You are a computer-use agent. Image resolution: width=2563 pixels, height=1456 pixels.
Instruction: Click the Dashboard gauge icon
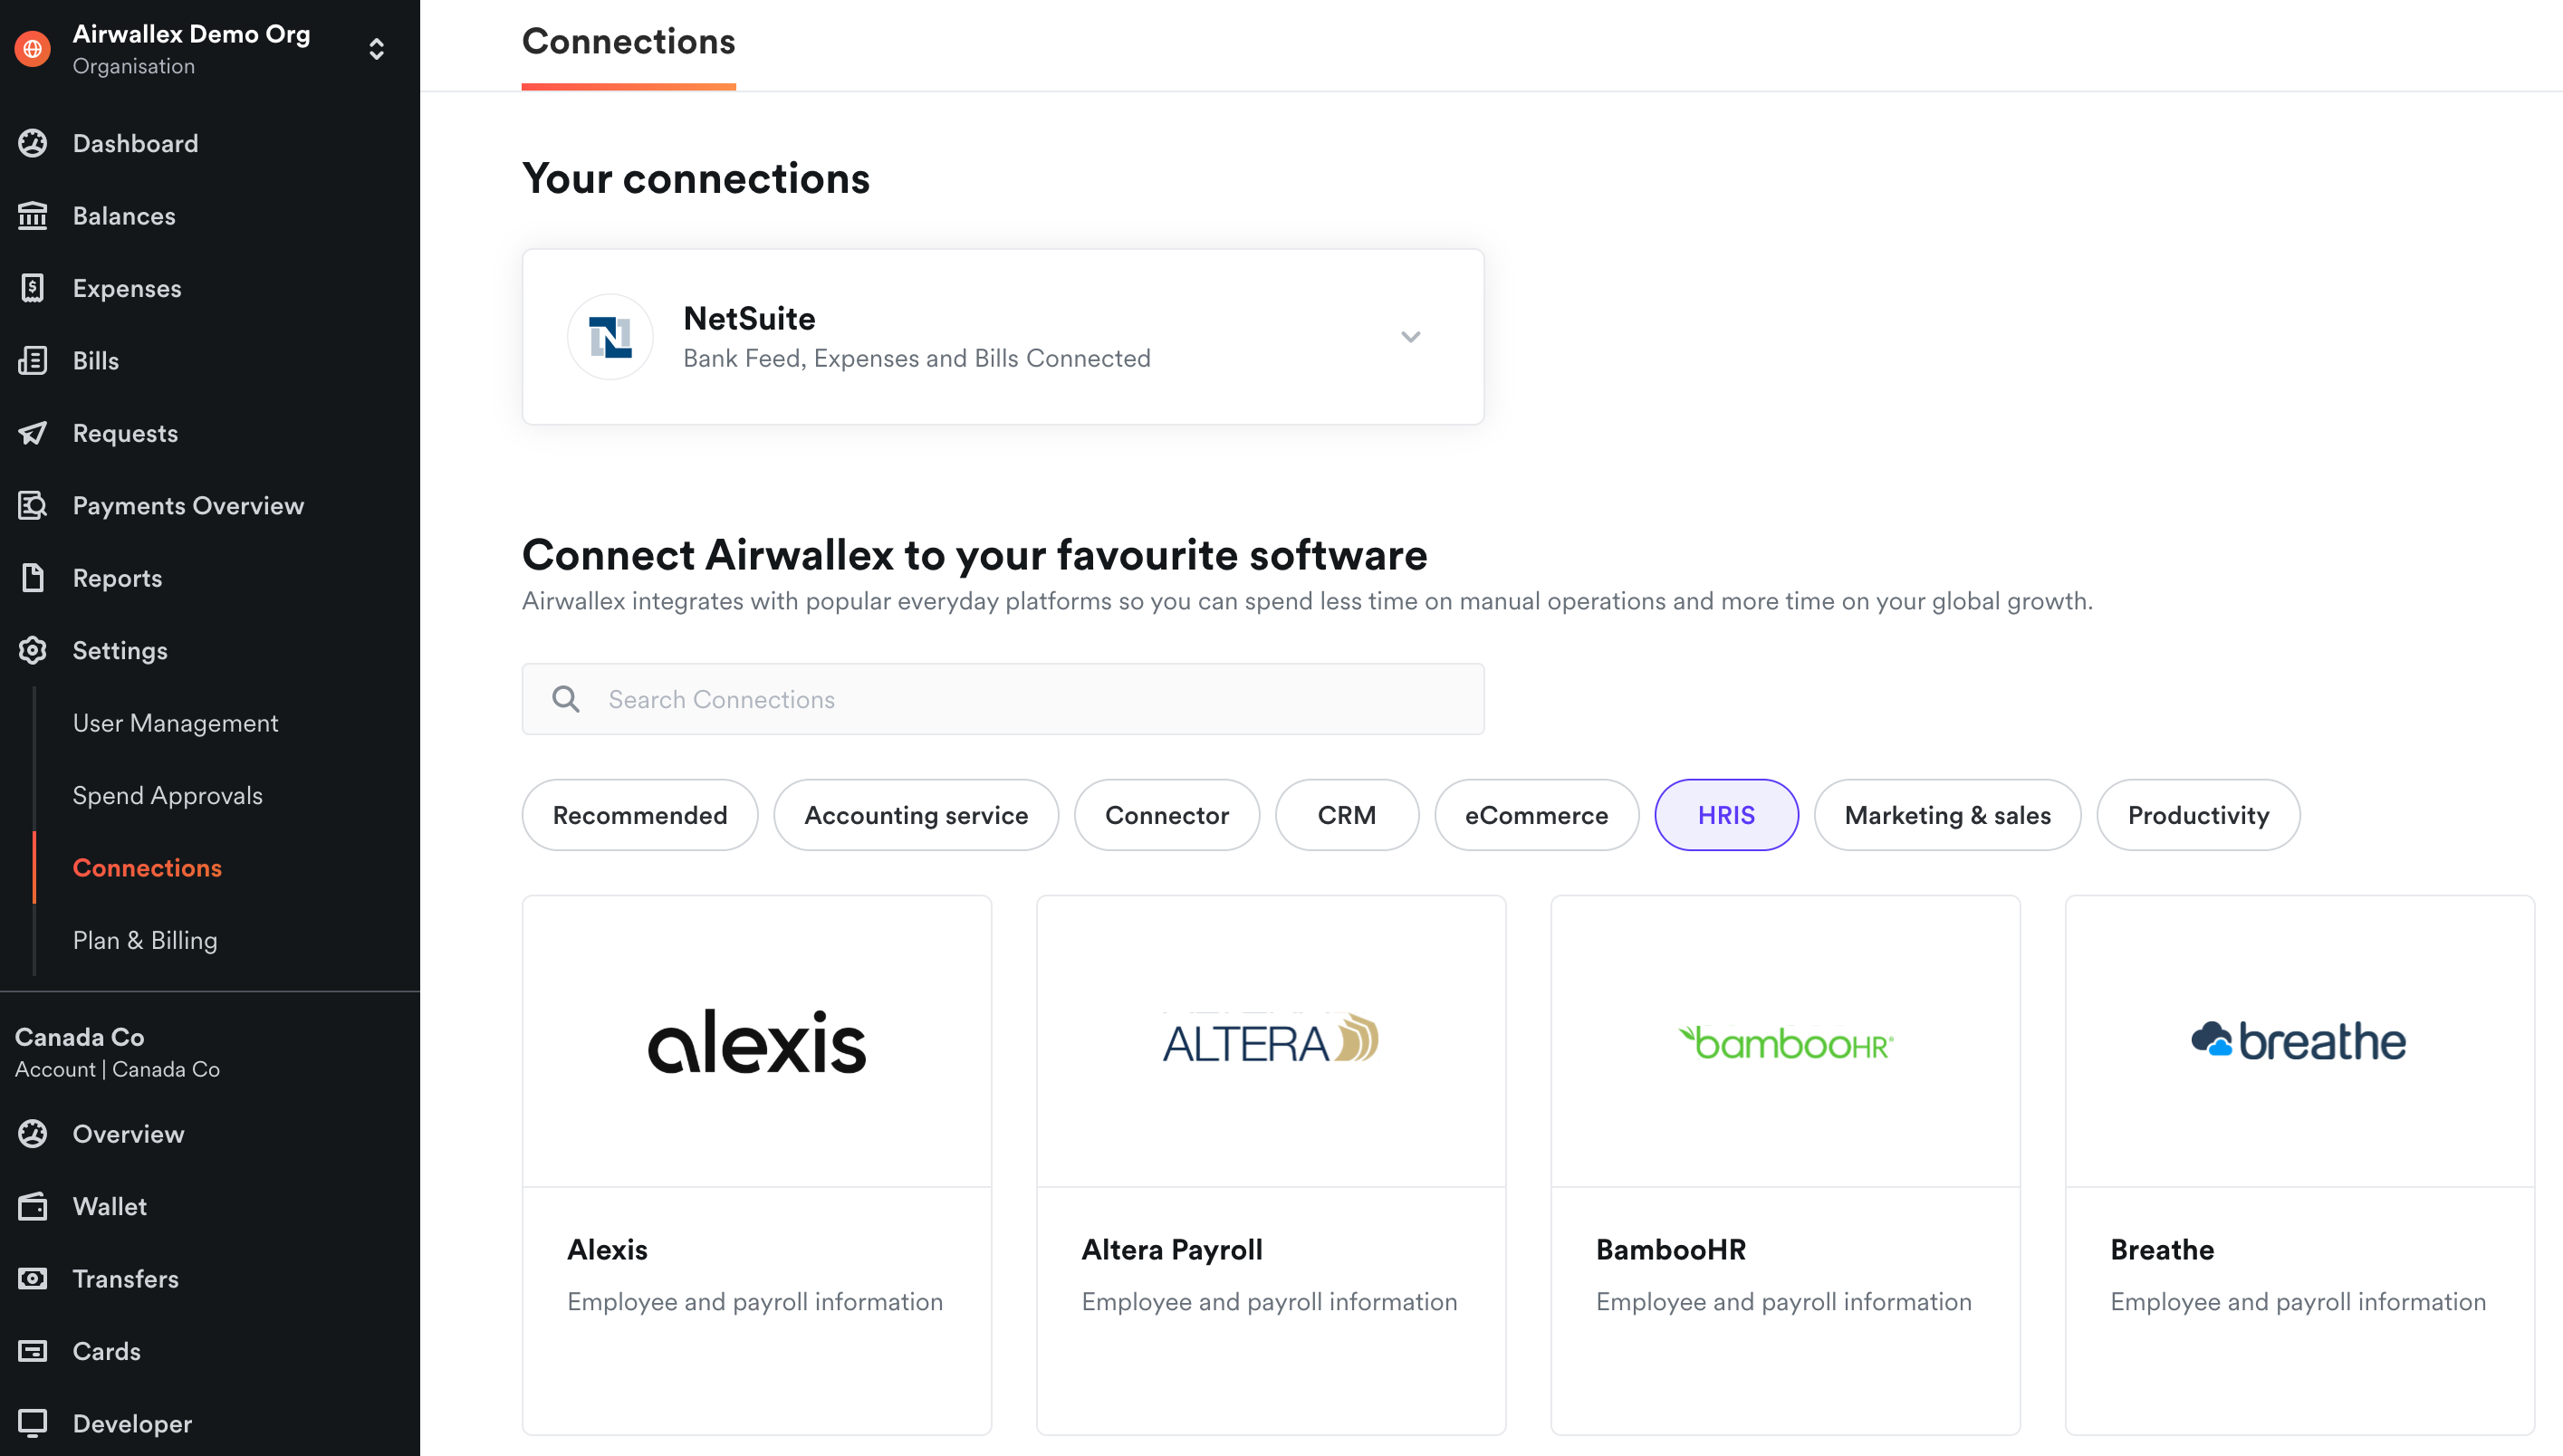(33, 143)
